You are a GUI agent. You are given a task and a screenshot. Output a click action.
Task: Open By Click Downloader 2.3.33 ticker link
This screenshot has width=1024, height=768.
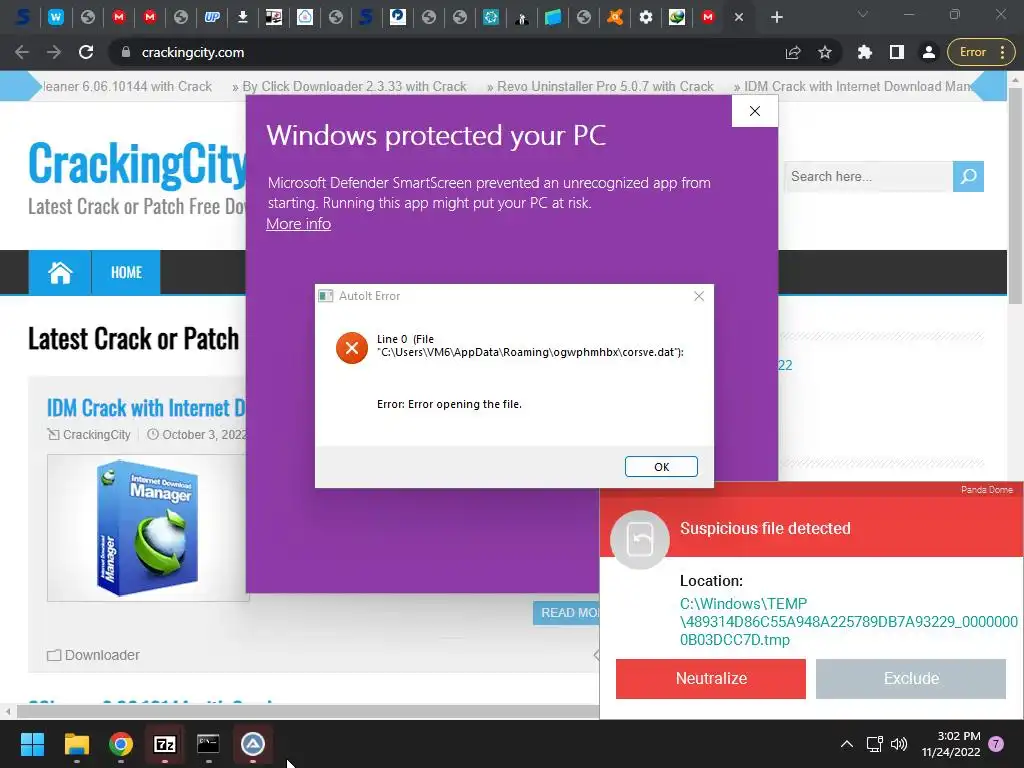(x=354, y=86)
